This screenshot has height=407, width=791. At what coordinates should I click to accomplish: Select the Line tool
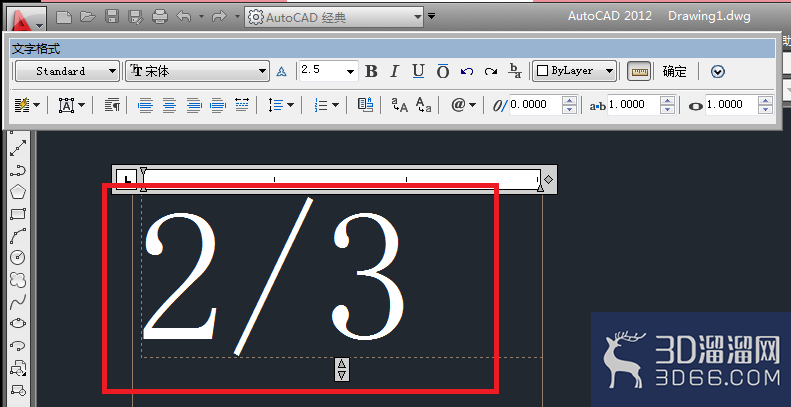coord(18,148)
